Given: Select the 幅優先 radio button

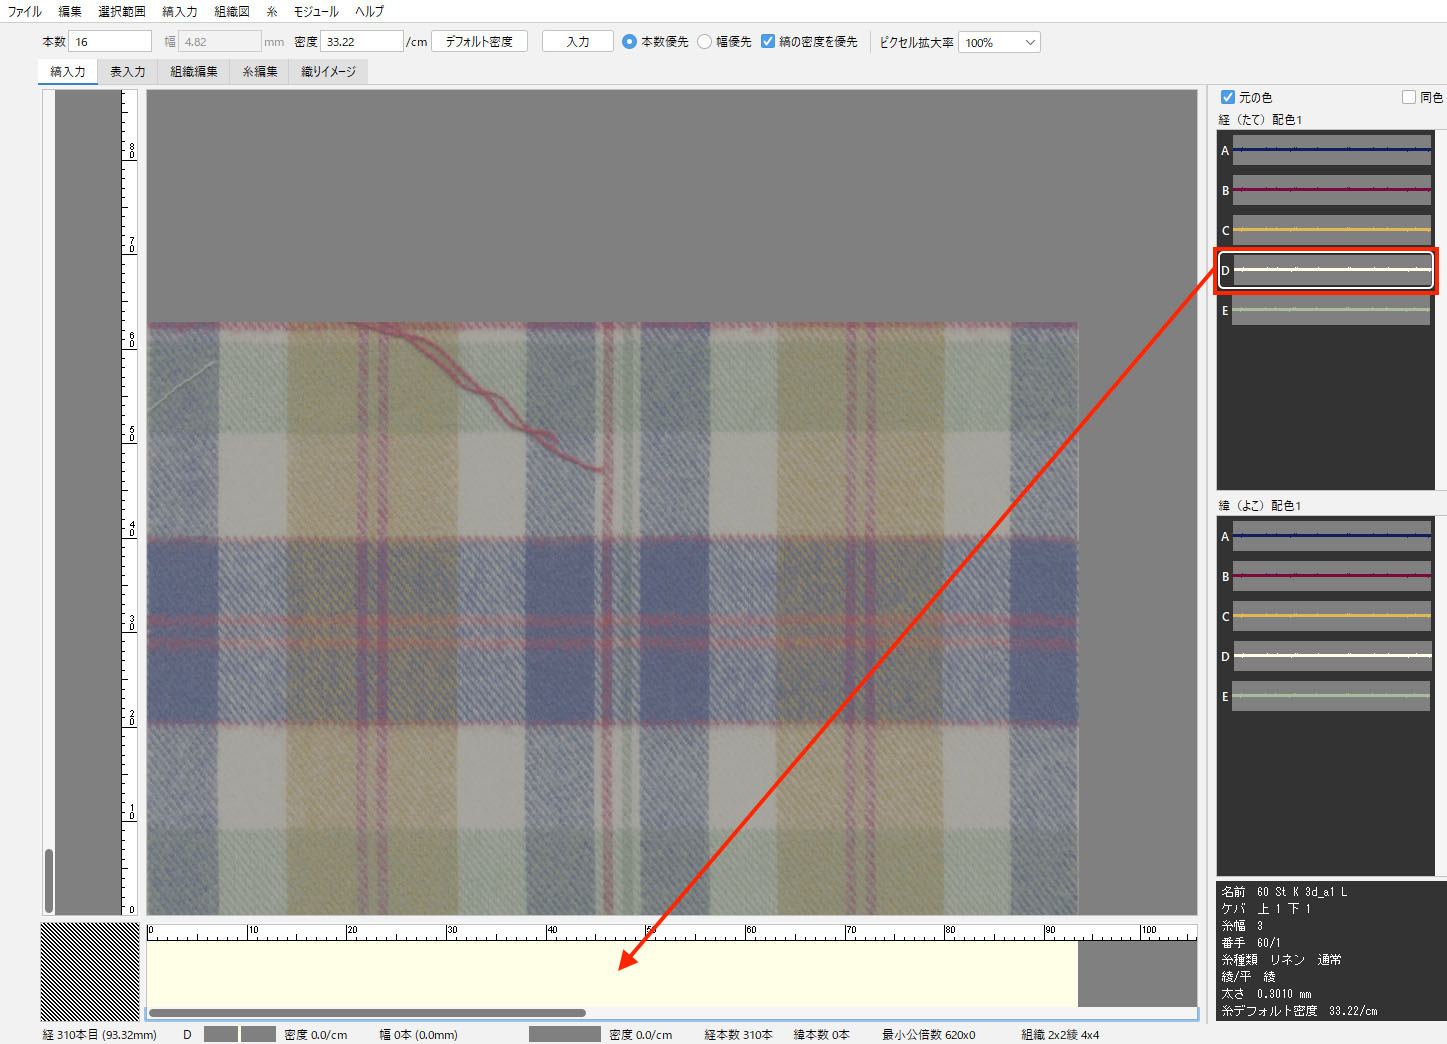Looking at the screenshot, I should click(x=705, y=42).
